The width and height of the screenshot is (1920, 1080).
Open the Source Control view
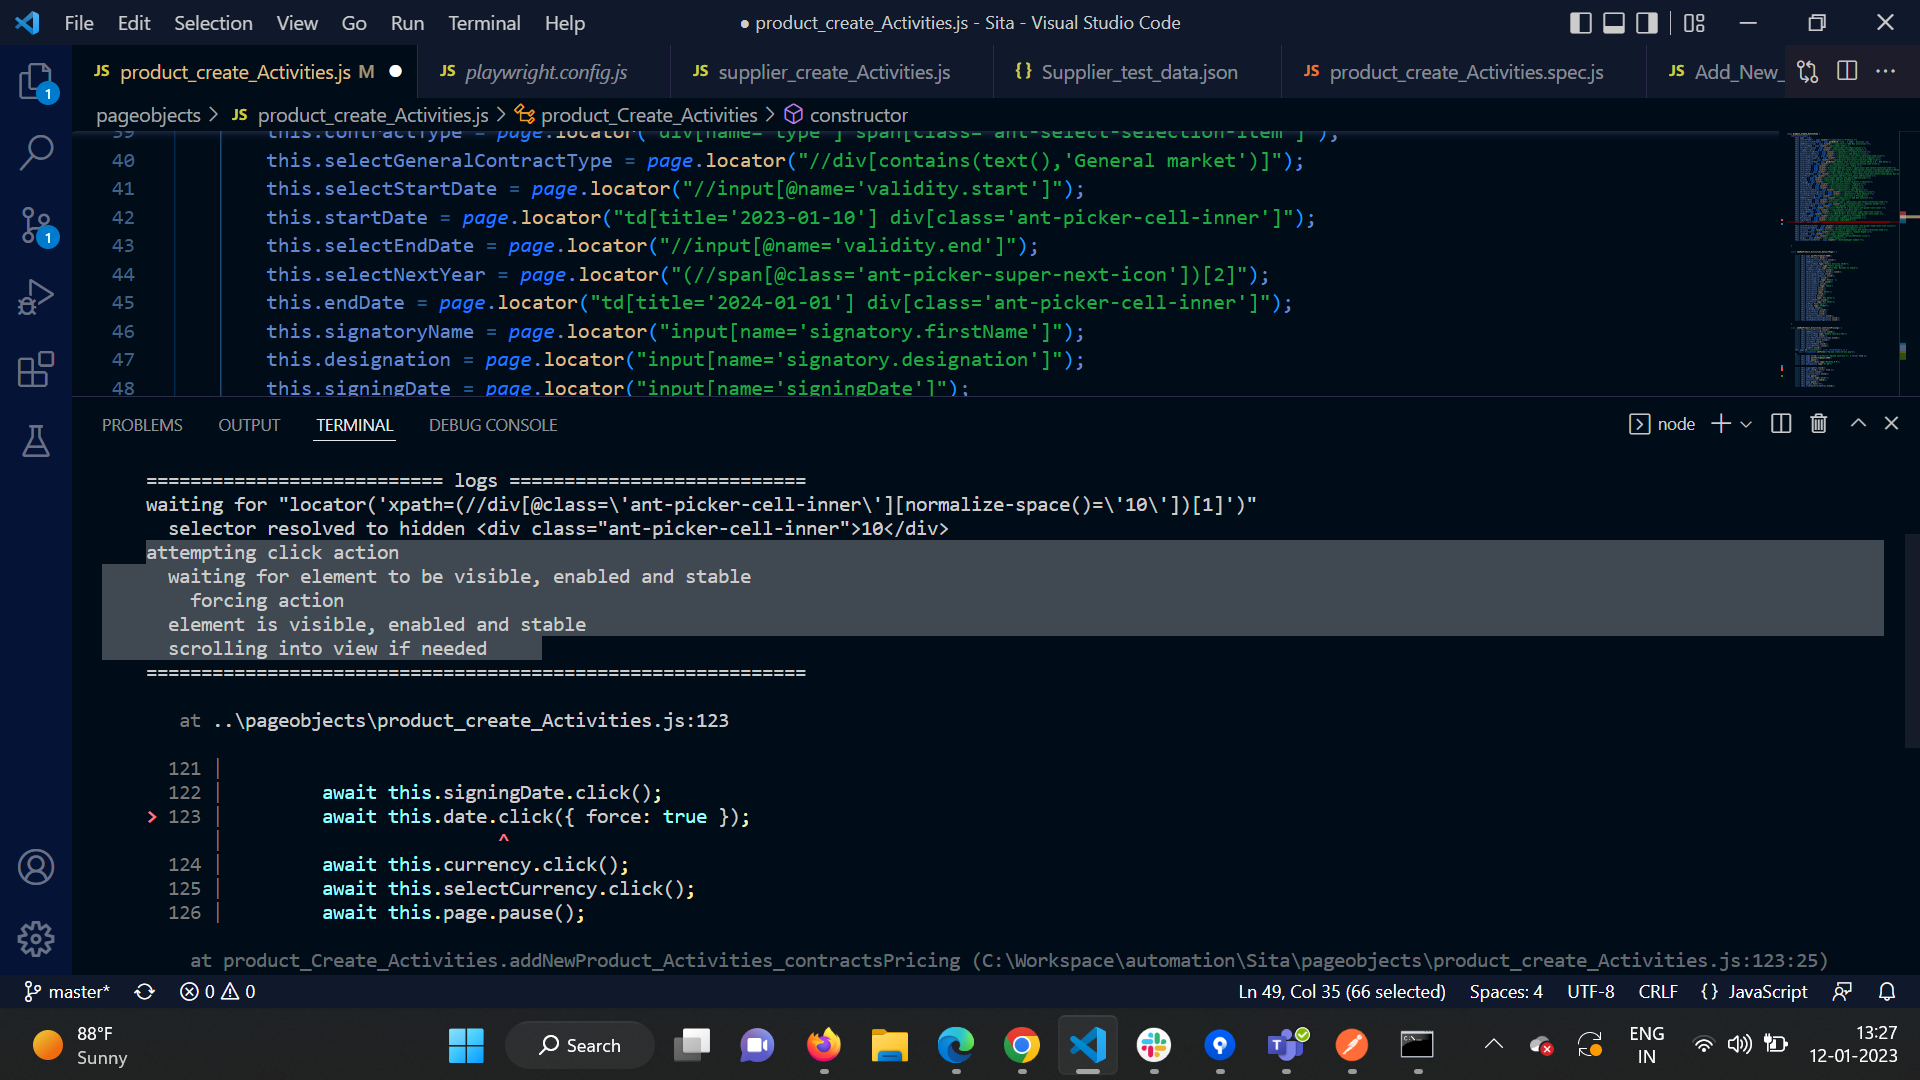tap(37, 225)
